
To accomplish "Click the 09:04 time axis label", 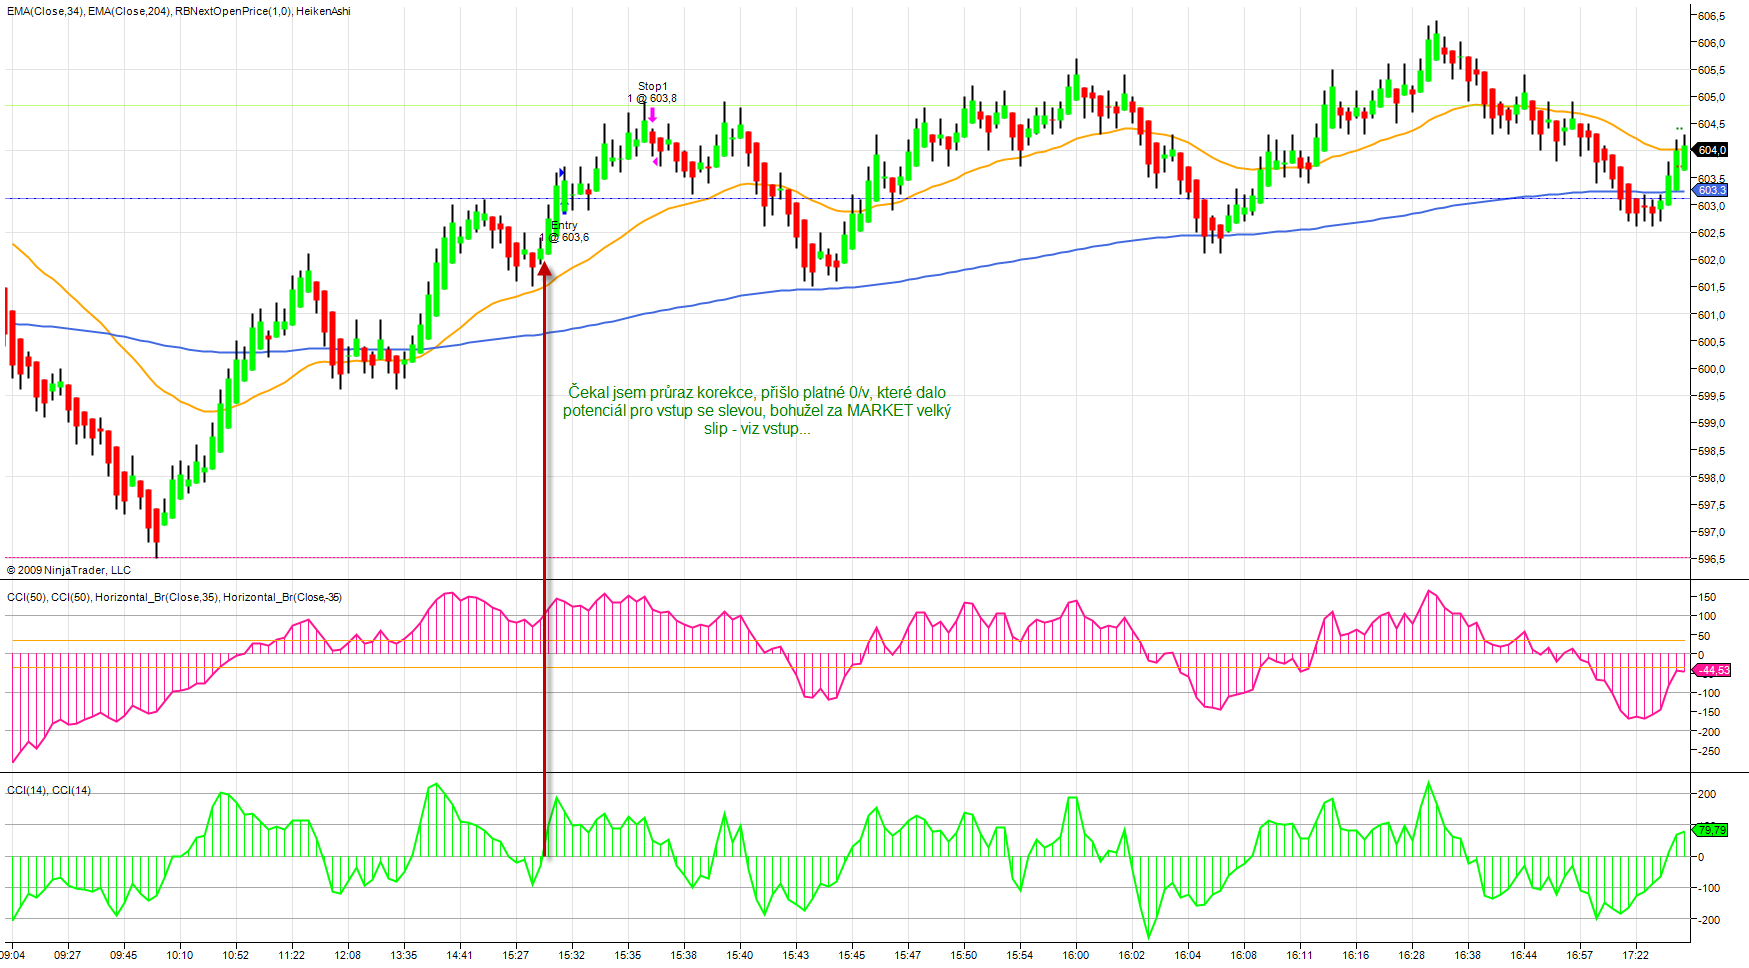I will click(x=12, y=955).
